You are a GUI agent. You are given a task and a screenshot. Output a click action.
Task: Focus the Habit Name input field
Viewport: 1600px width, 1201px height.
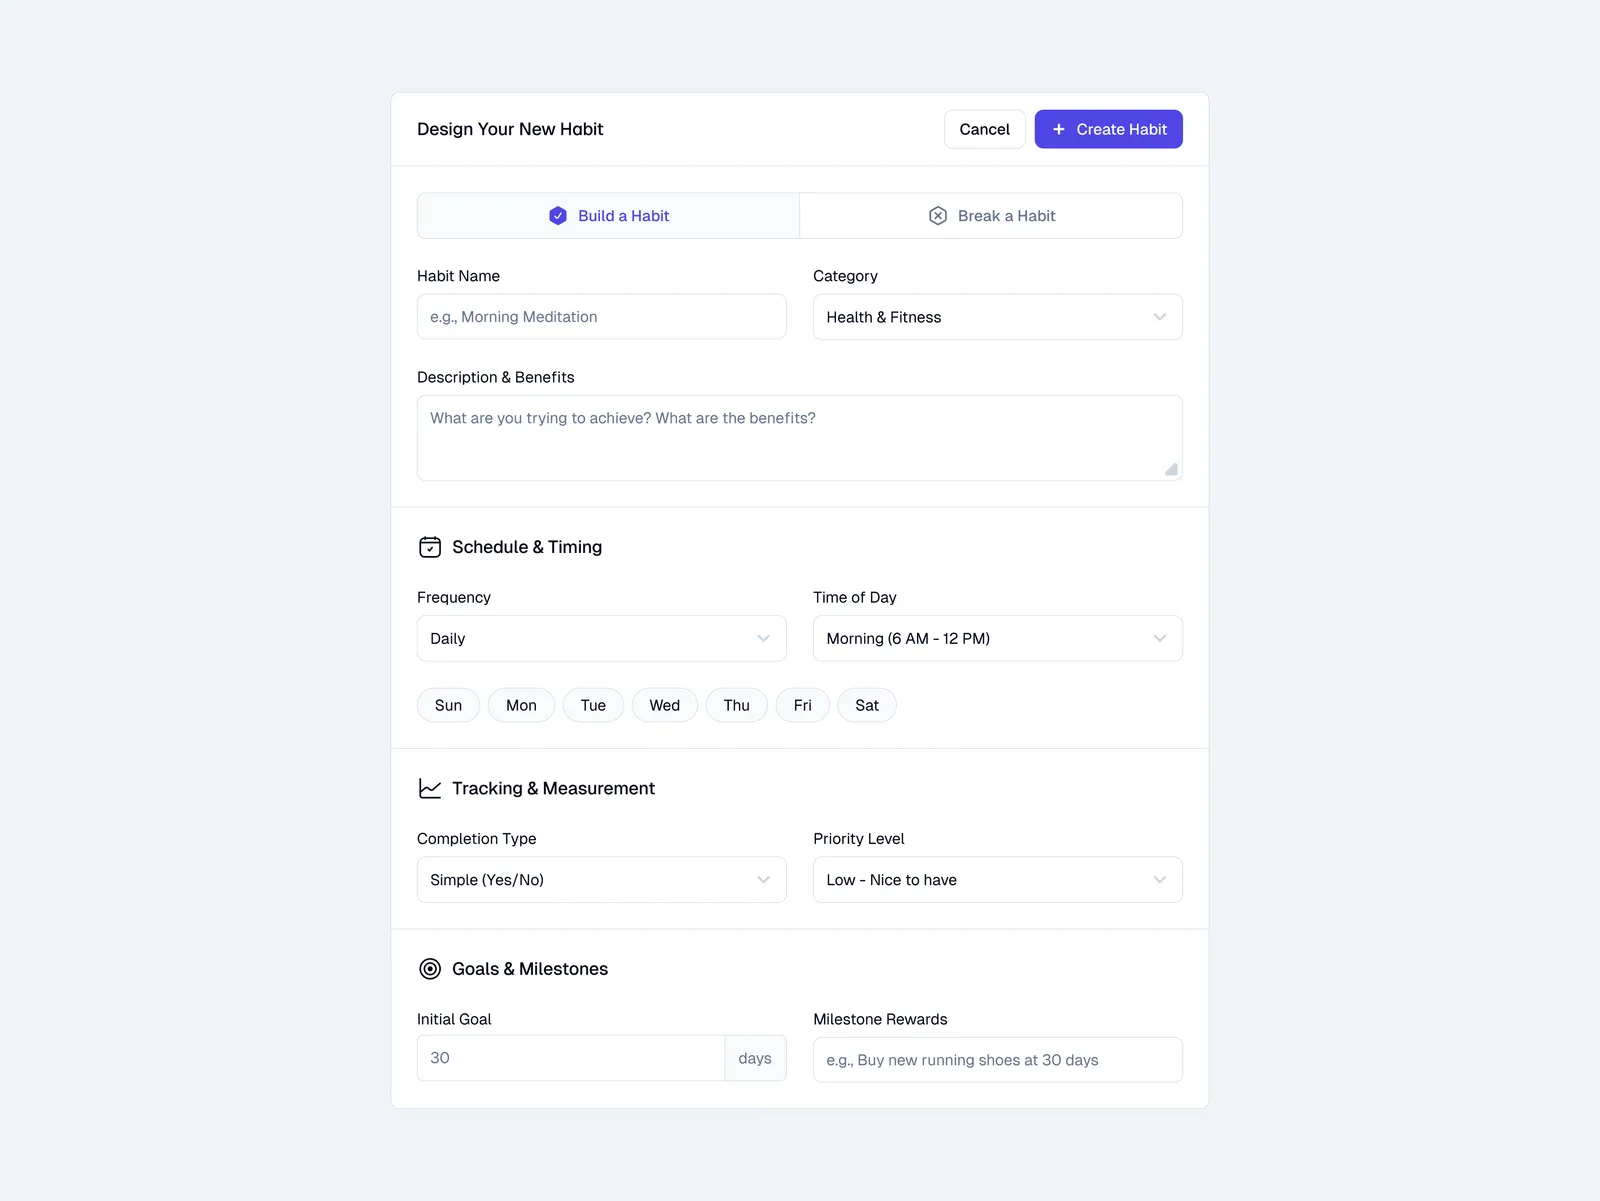[601, 317]
